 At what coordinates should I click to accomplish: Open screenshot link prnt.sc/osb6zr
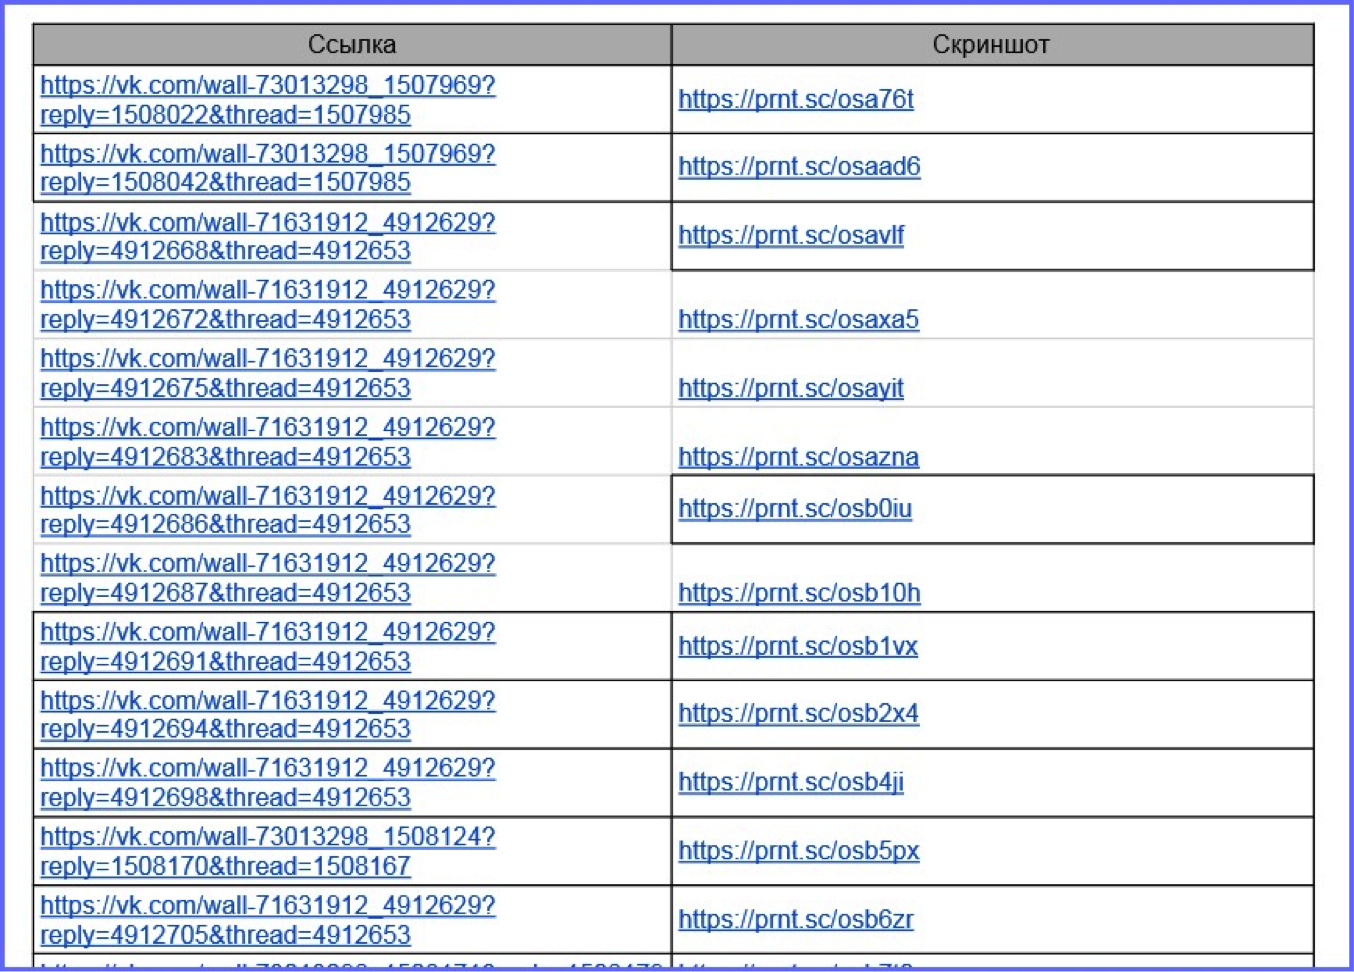796,919
